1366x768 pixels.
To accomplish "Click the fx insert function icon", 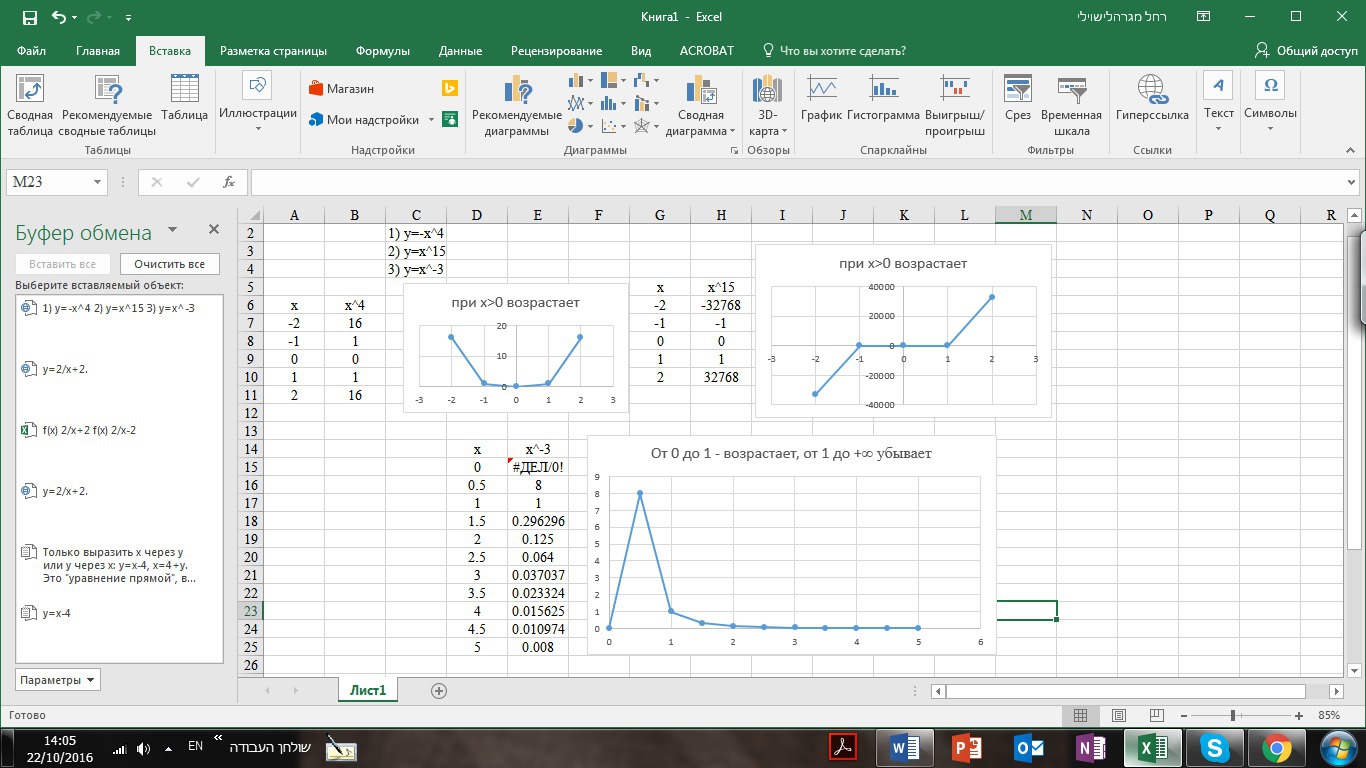I will click(x=229, y=182).
